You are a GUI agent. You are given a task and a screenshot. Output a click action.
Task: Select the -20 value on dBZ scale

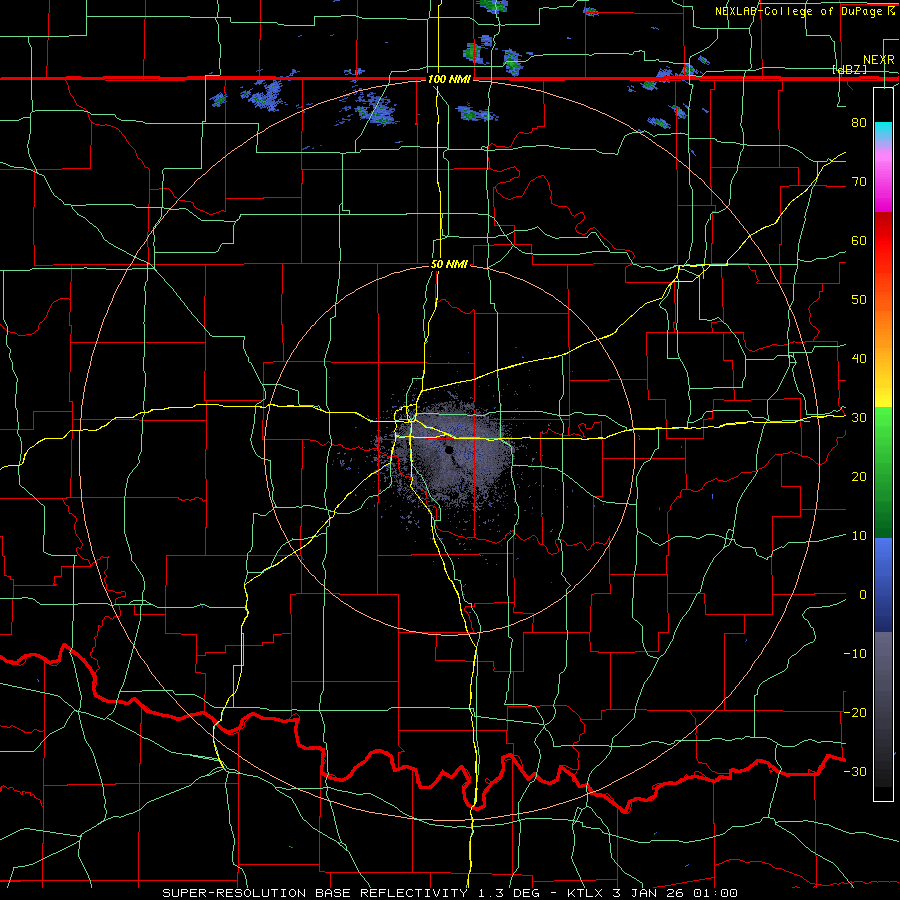coord(855,712)
